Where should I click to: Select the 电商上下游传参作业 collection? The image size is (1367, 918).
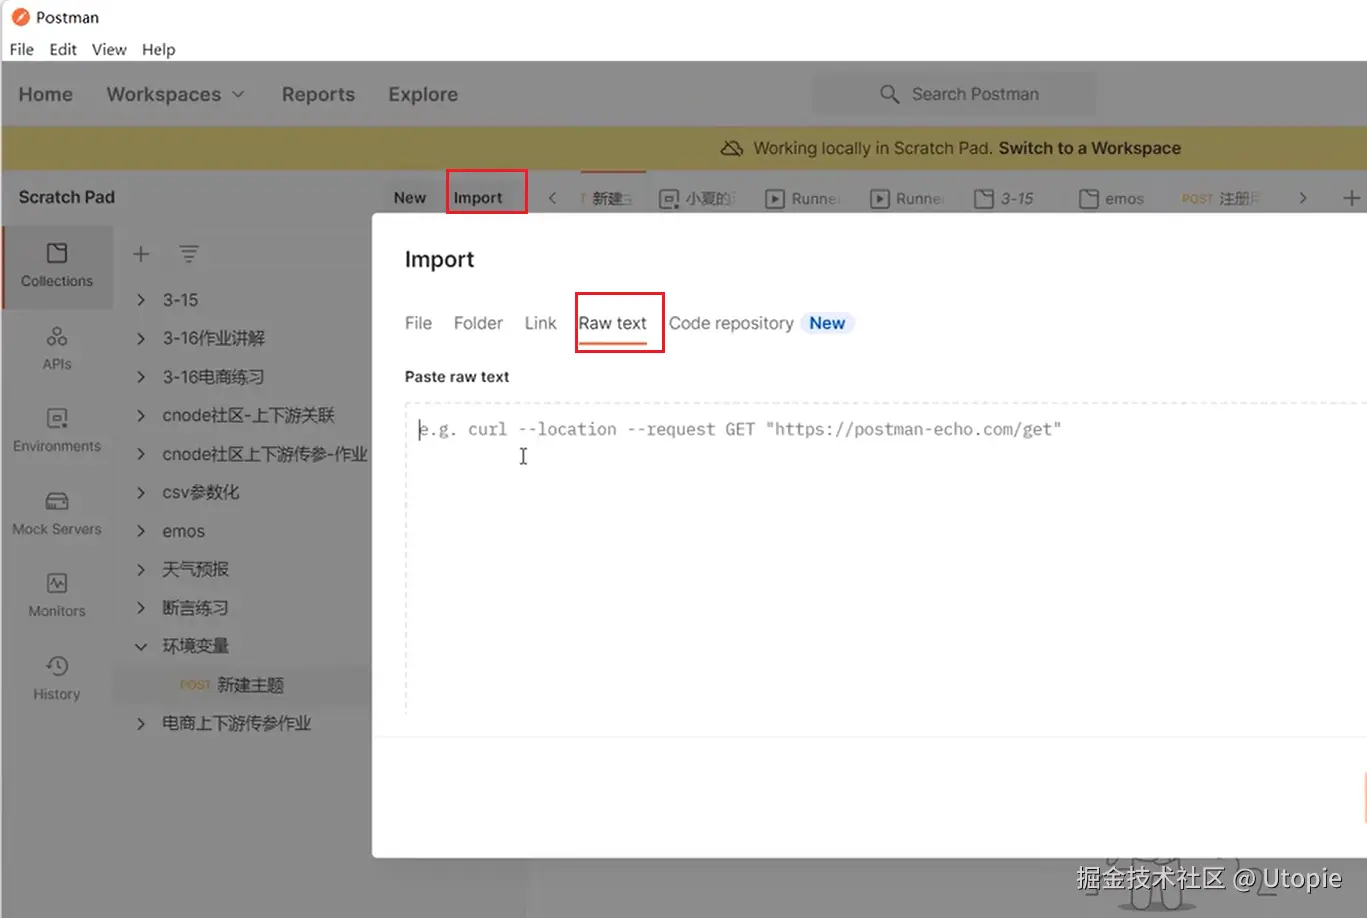pyautogui.click(x=237, y=723)
